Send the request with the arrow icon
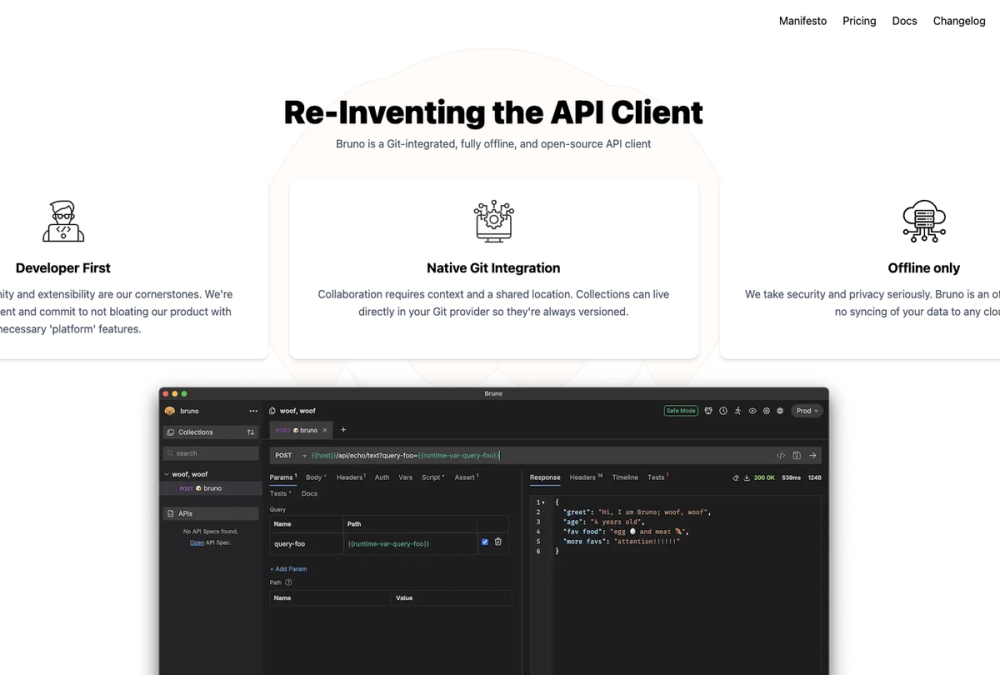1000x675 pixels. (812, 456)
